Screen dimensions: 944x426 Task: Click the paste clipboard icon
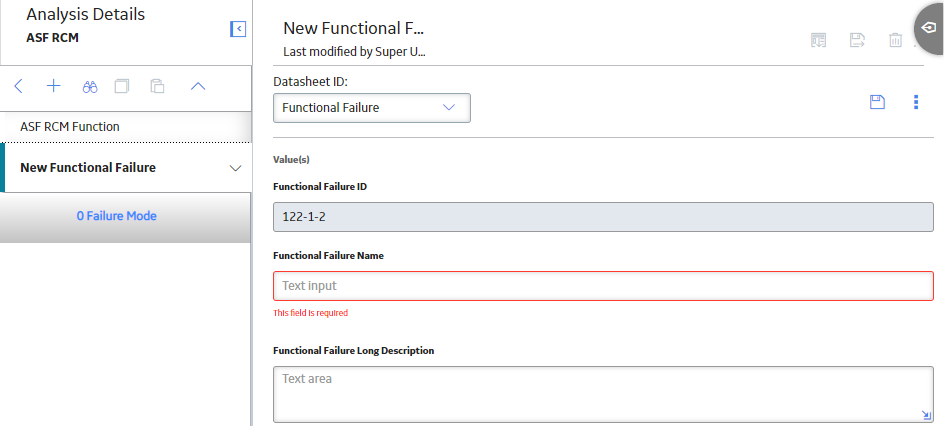coord(157,86)
